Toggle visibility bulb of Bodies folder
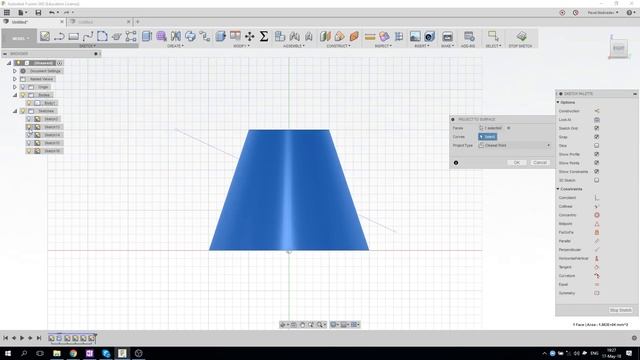The width and height of the screenshot is (640, 360). [x=23, y=95]
